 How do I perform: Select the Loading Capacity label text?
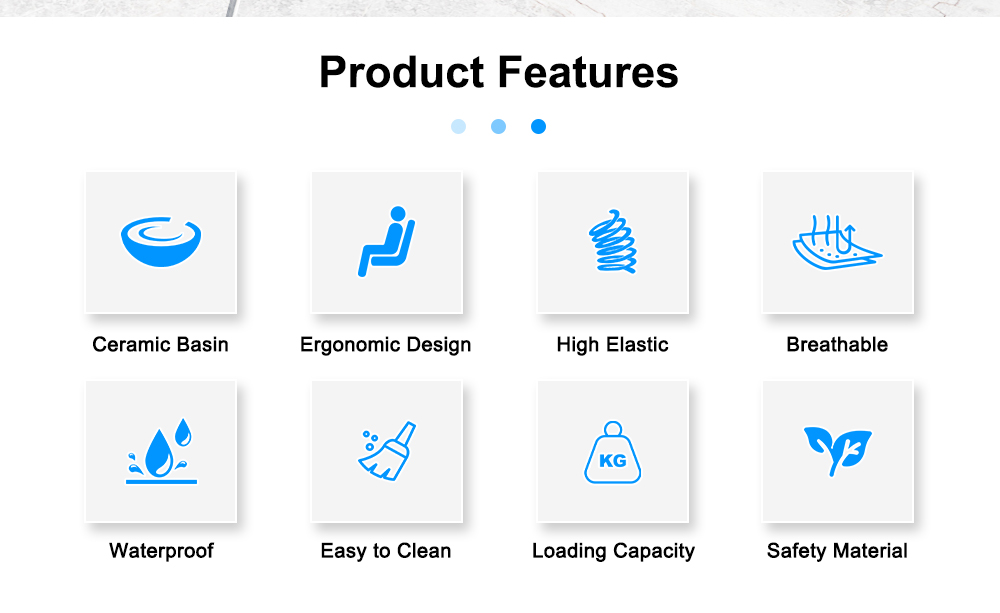tap(613, 551)
